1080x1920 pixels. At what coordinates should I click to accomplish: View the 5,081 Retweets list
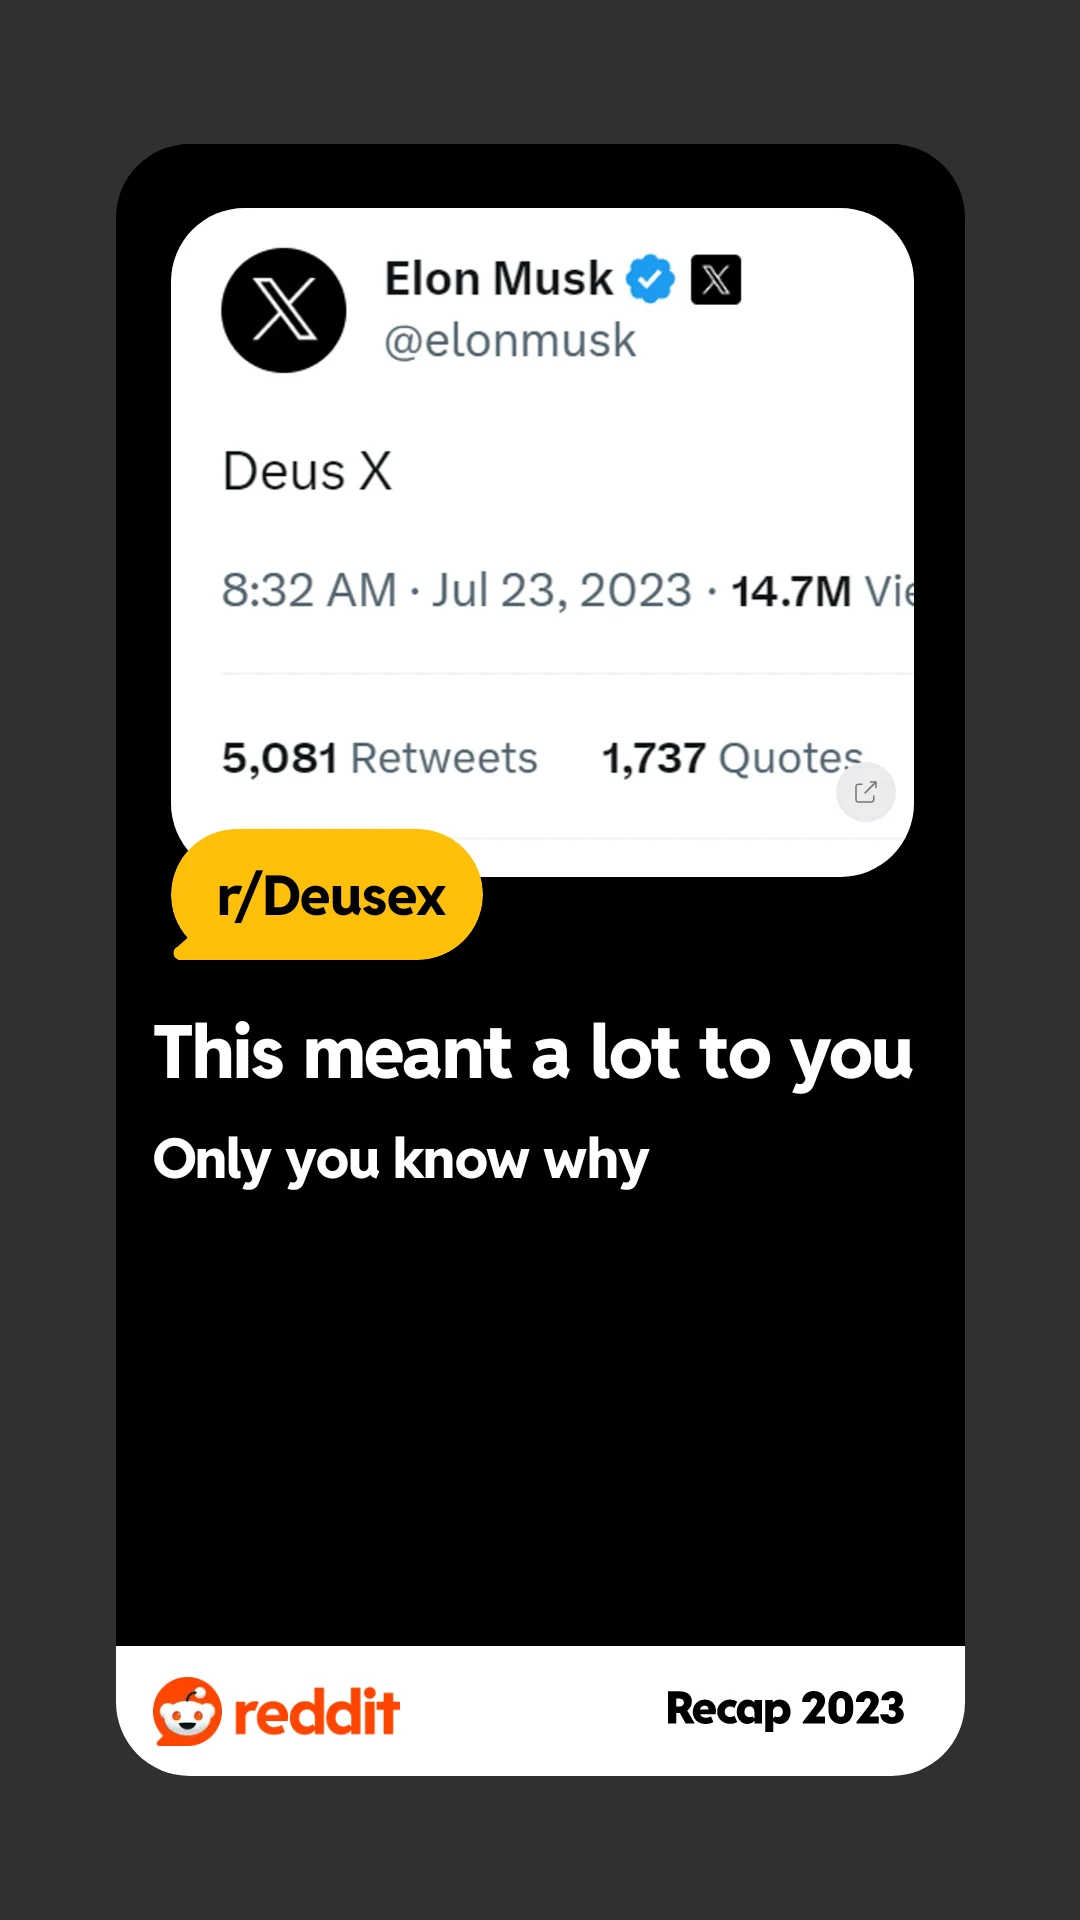380,758
